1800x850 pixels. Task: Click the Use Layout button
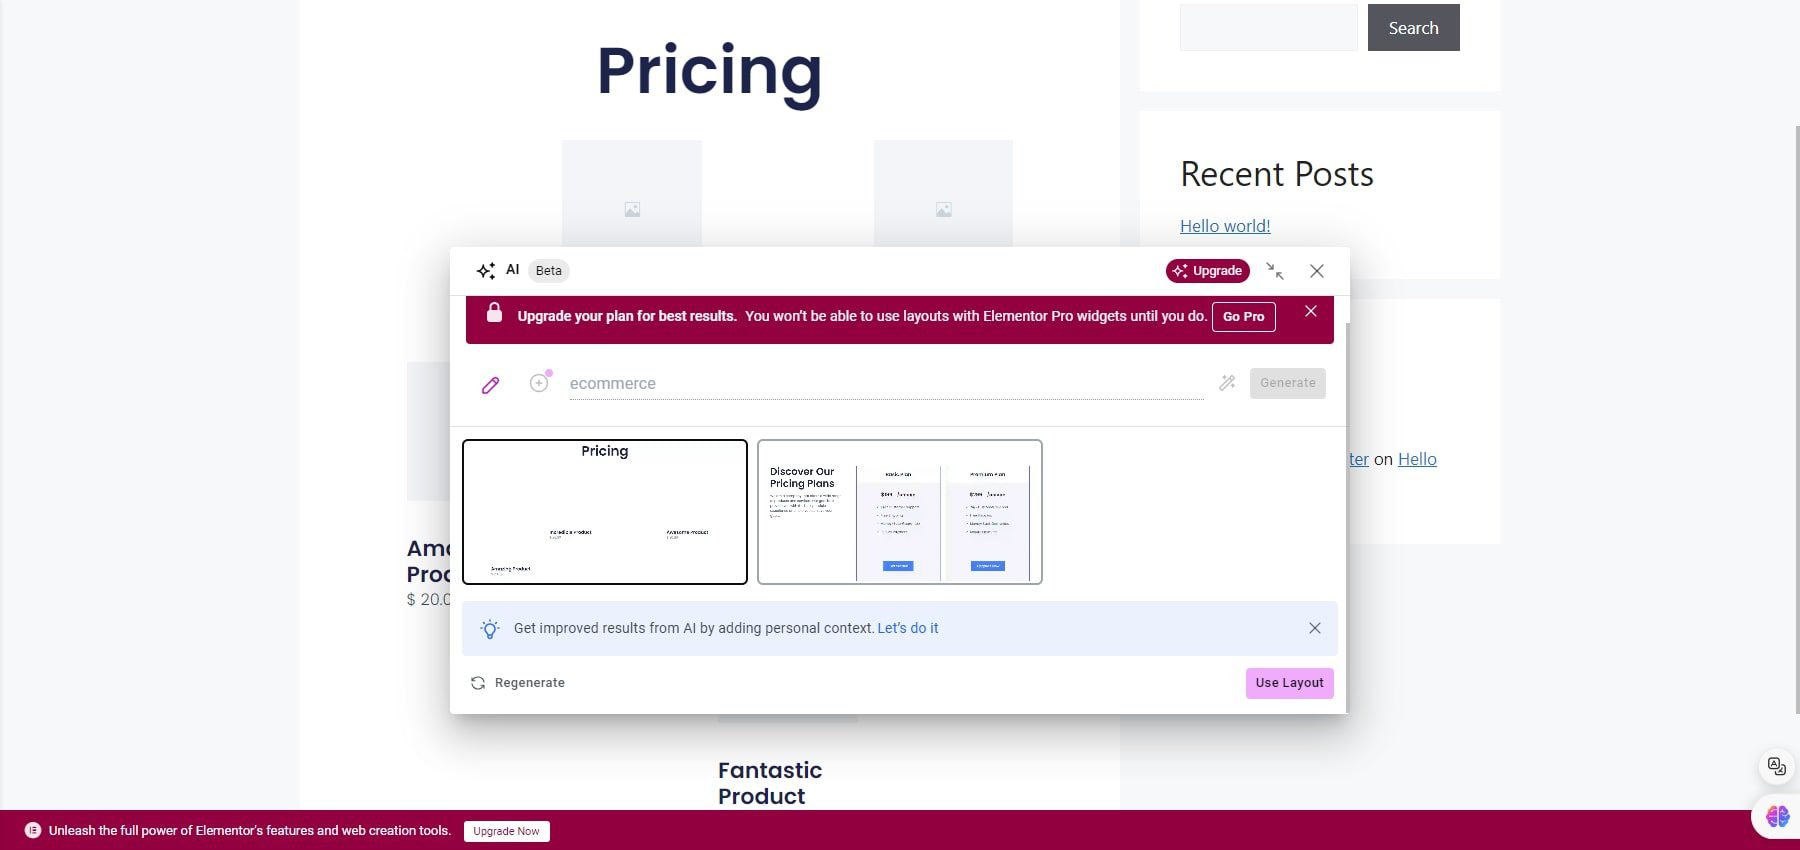1289,682
